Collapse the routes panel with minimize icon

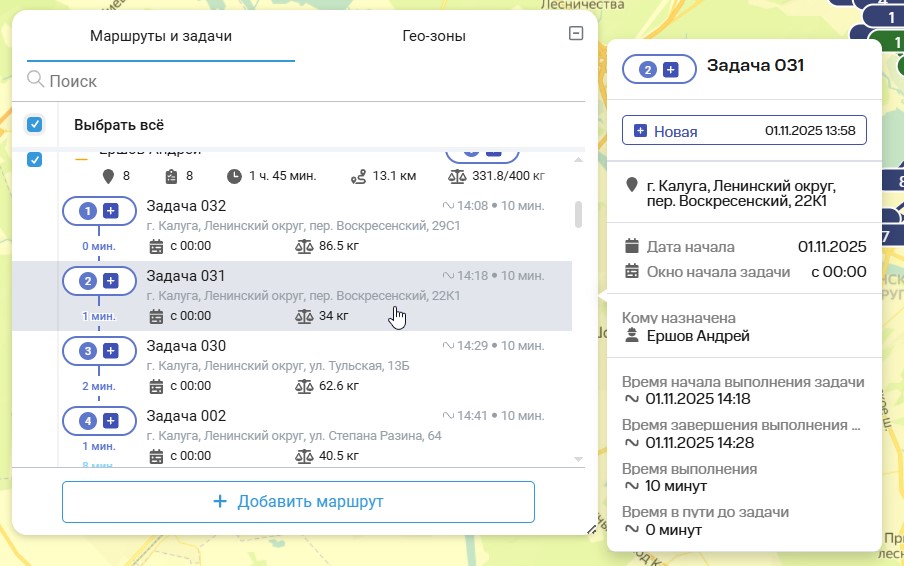tap(575, 34)
